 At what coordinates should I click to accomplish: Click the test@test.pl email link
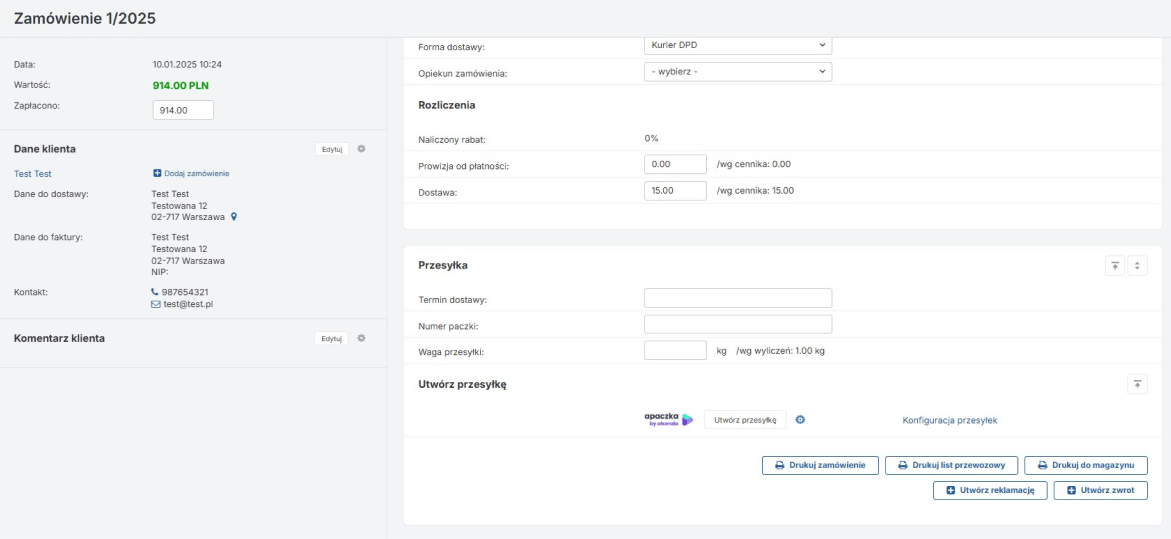point(188,304)
